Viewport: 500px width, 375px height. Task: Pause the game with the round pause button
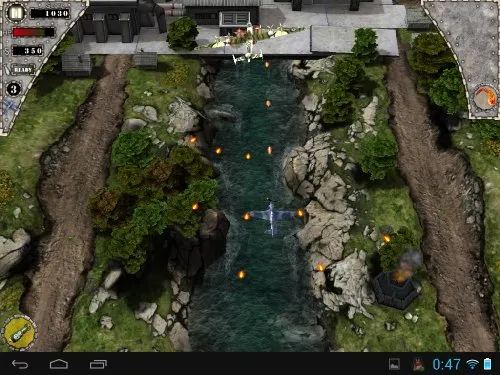coord(15,13)
